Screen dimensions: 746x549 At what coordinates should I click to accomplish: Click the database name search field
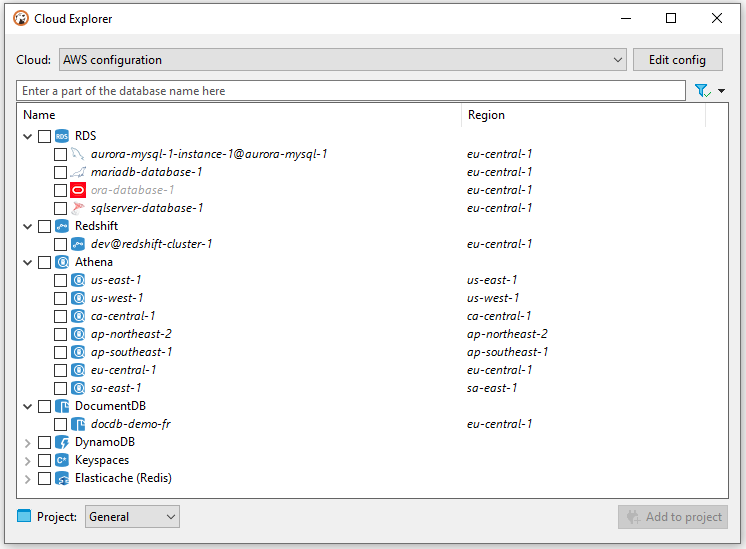tap(350, 91)
